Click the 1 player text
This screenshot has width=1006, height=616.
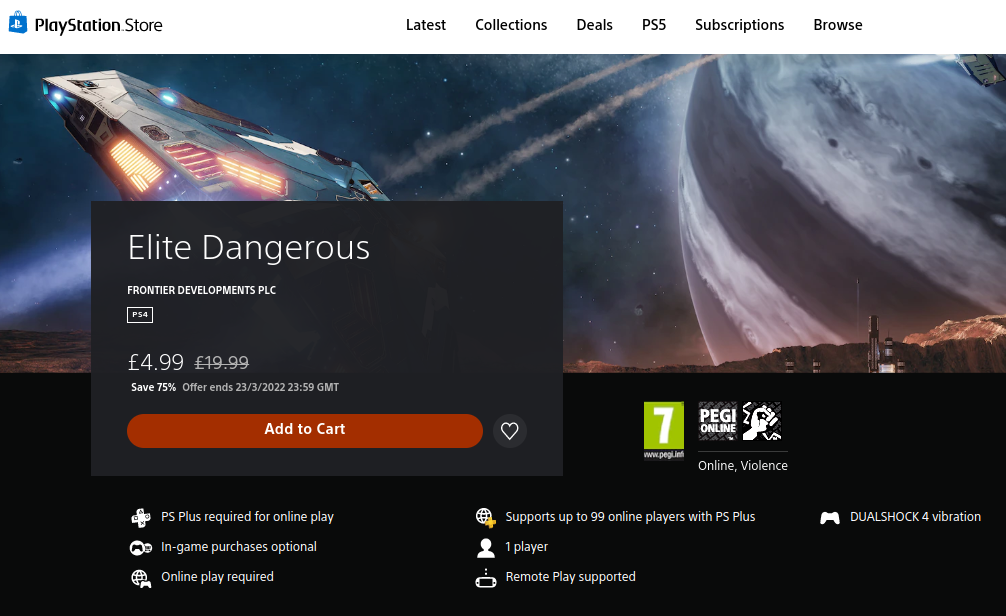[526, 547]
